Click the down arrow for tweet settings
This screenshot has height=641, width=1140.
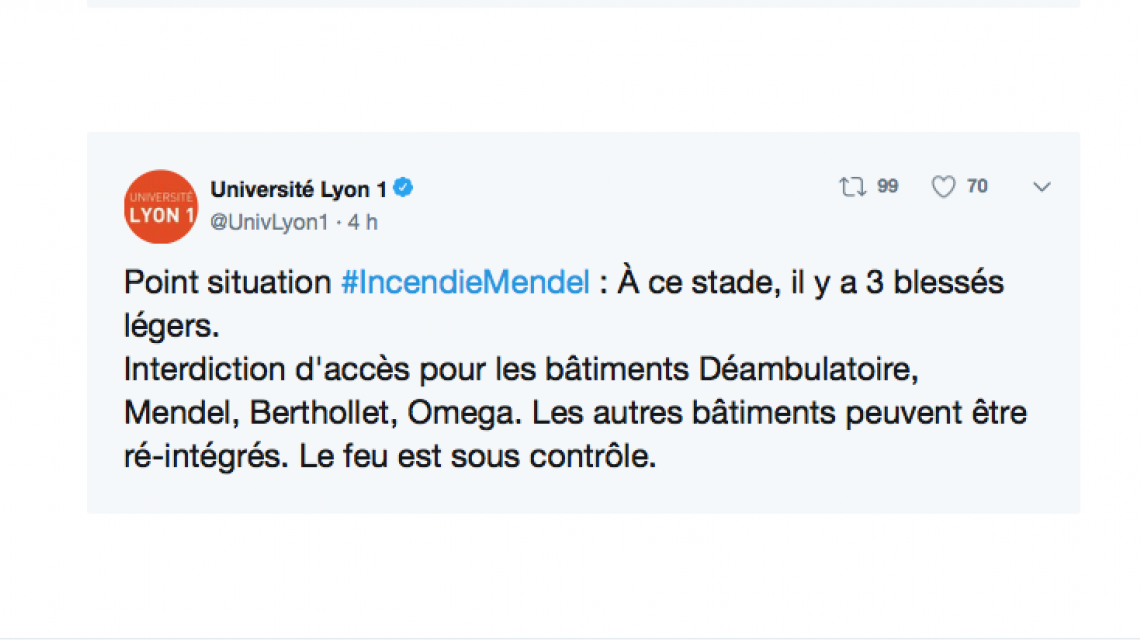point(1041,187)
